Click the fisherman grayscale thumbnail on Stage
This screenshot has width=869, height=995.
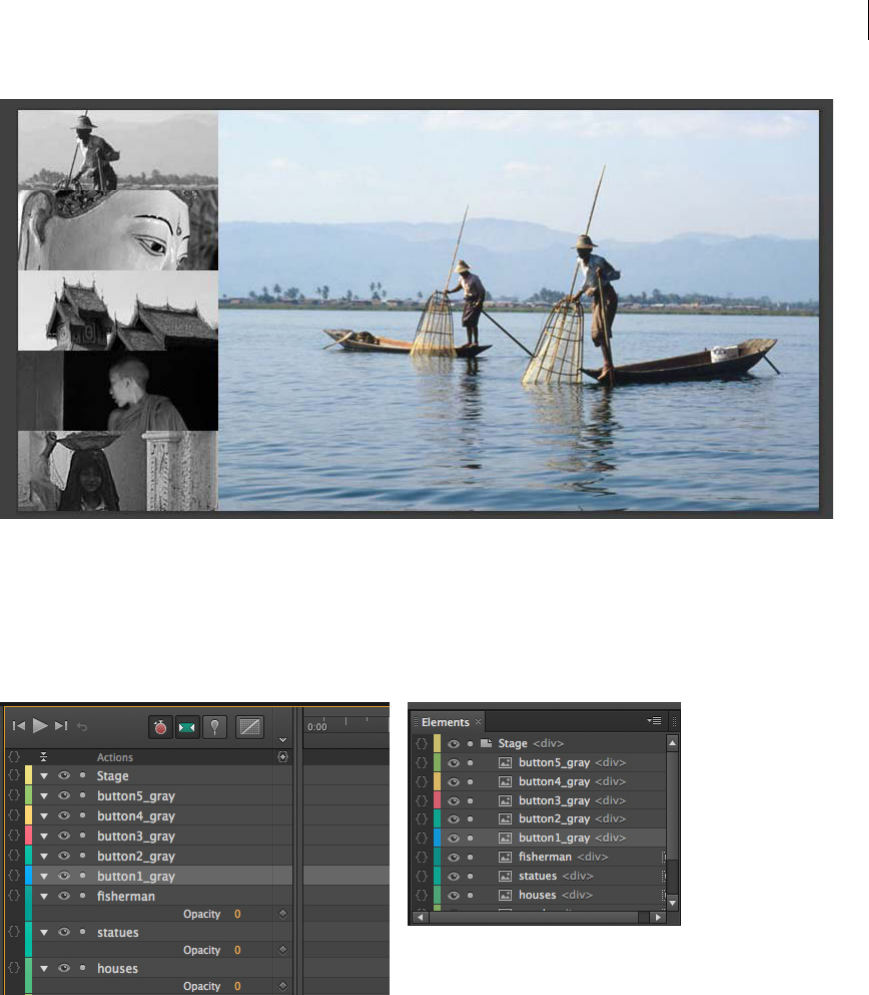point(118,150)
